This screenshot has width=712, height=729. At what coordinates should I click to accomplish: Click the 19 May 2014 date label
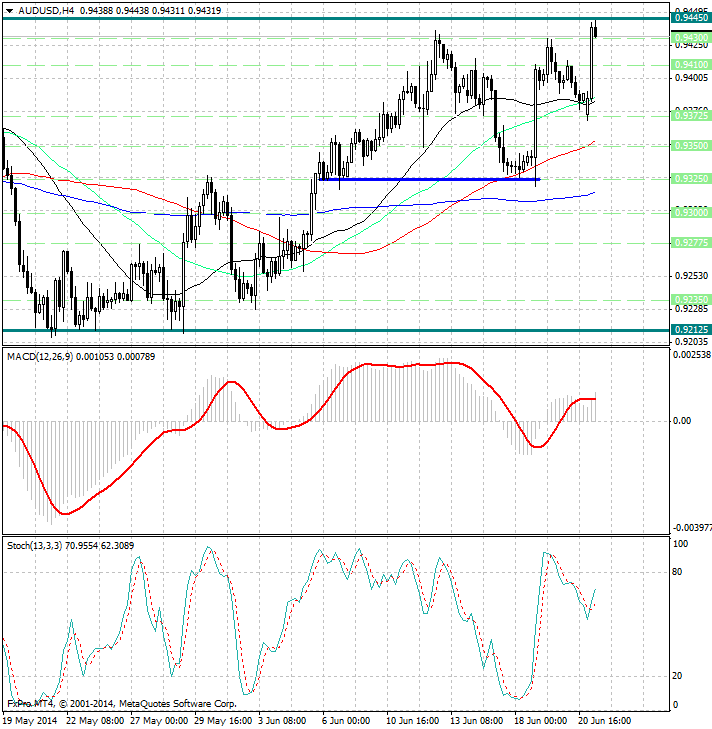click(30, 721)
